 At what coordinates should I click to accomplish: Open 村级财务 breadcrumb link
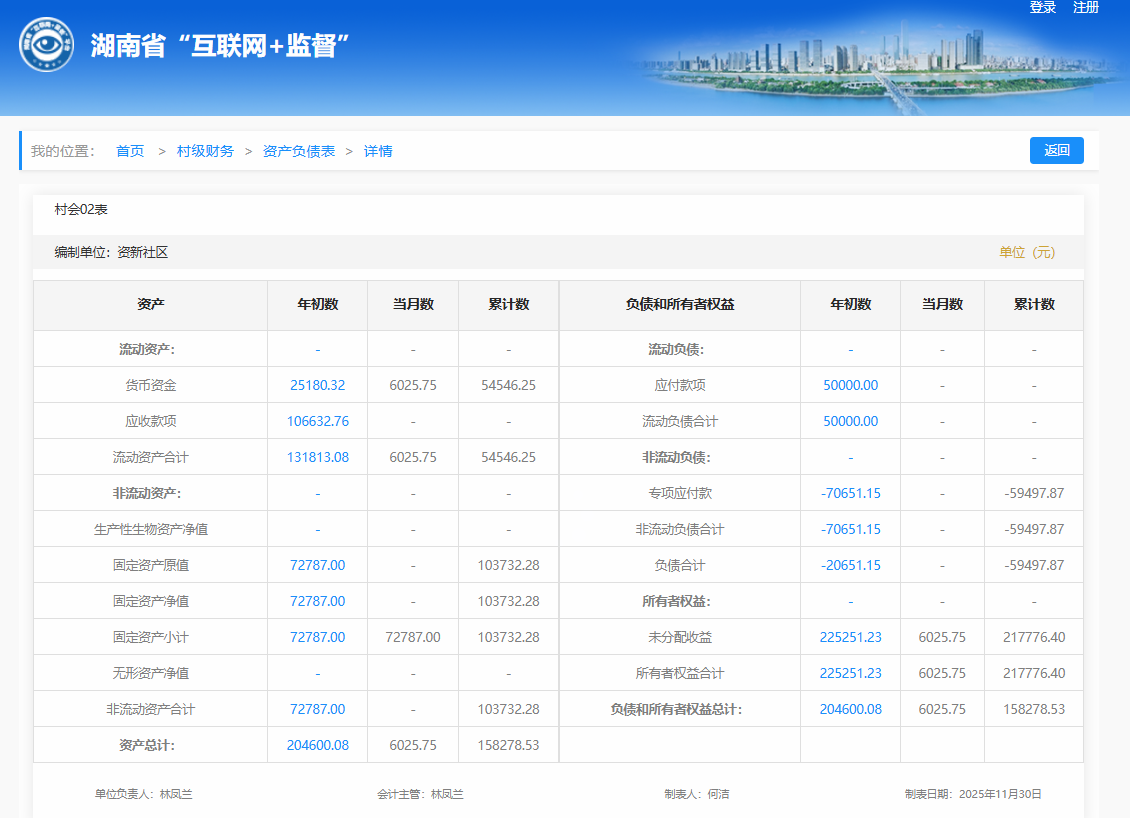[x=205, y=151]
